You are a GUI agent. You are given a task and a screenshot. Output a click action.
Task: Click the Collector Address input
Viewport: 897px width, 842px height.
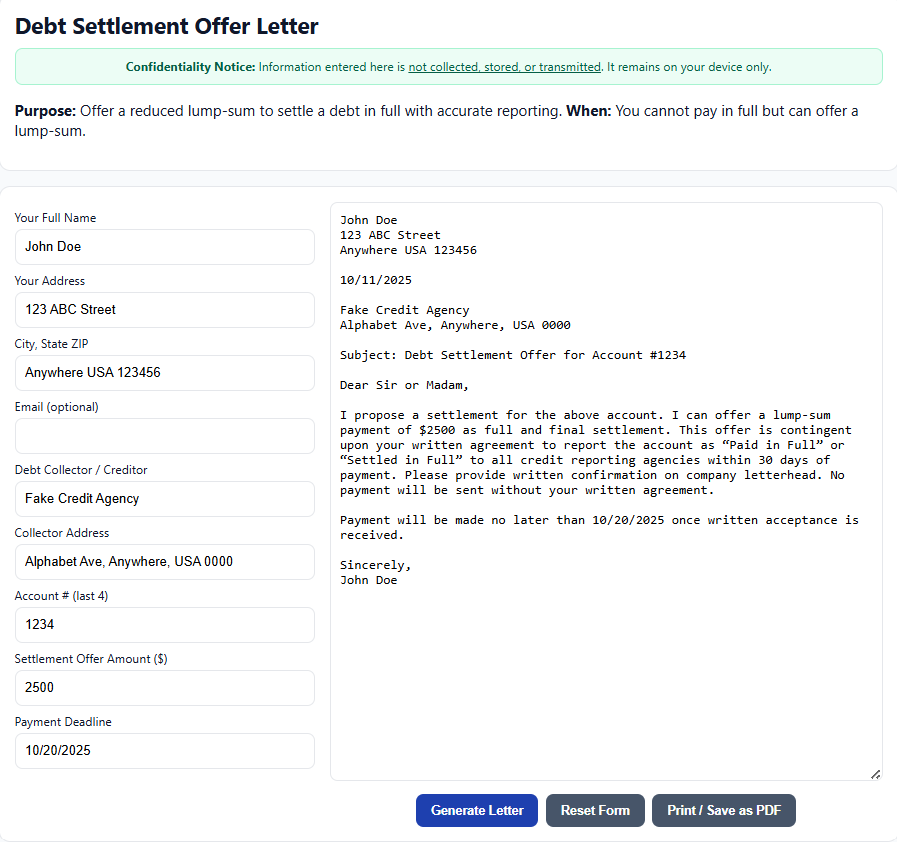165,562
